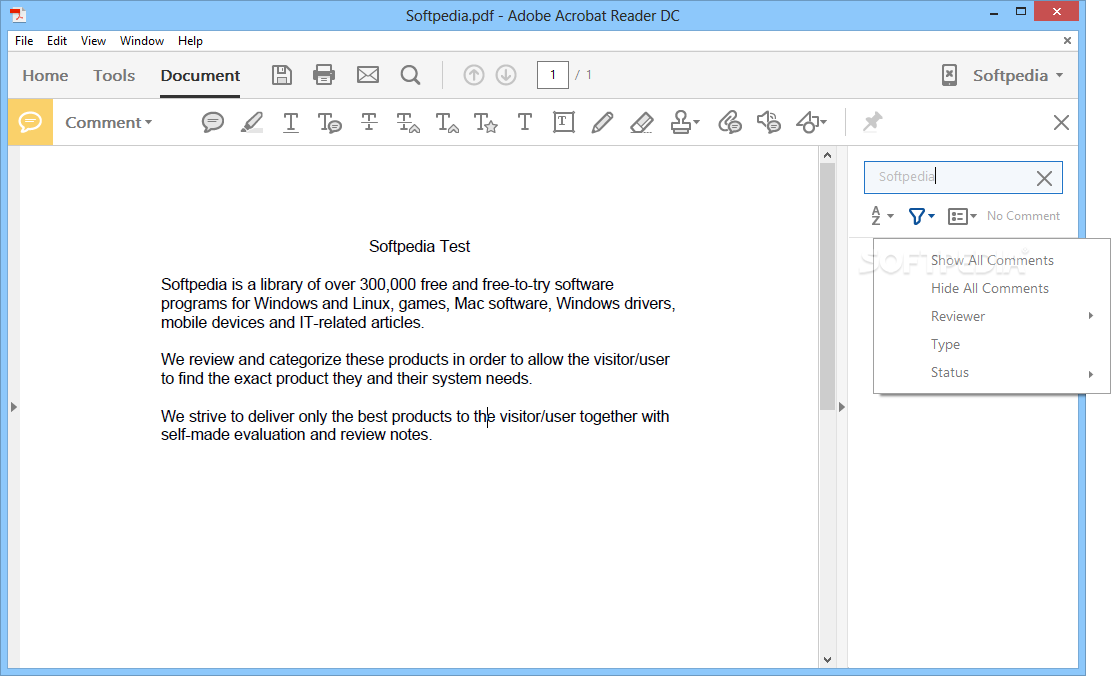The image size is (1111, 676).
Task: Click the yellow Comment bubble icon
Action: pos(30,123)
